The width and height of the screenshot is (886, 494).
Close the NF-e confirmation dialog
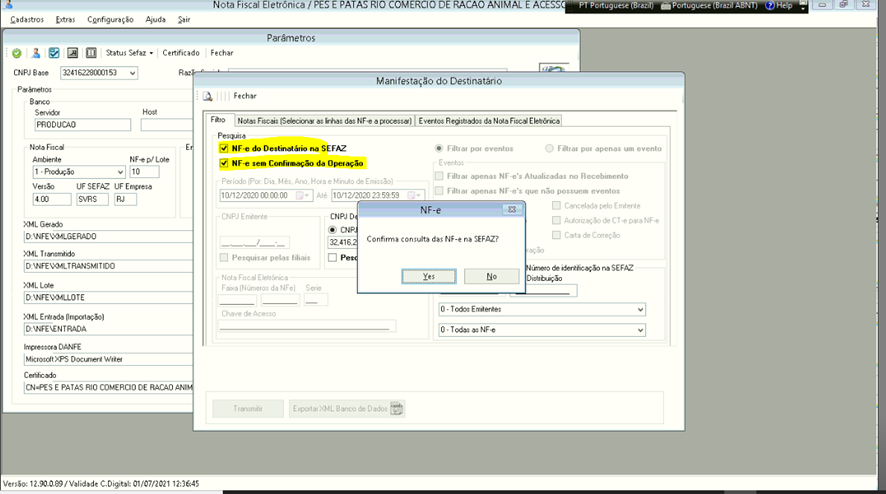click(511, 210)
